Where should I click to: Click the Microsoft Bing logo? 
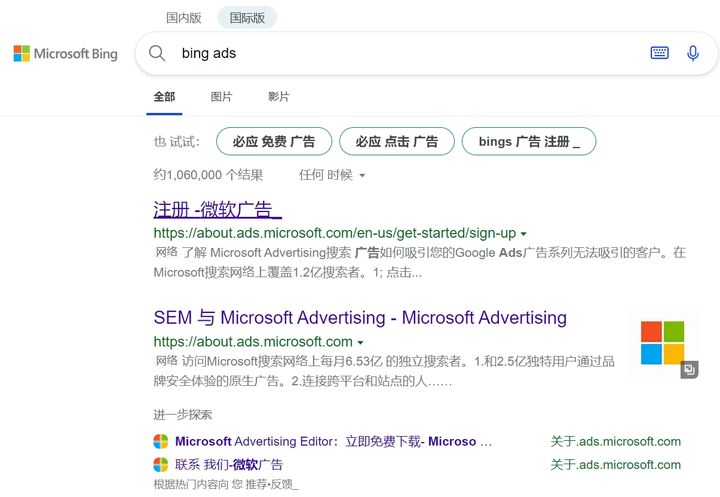[66, 54]
